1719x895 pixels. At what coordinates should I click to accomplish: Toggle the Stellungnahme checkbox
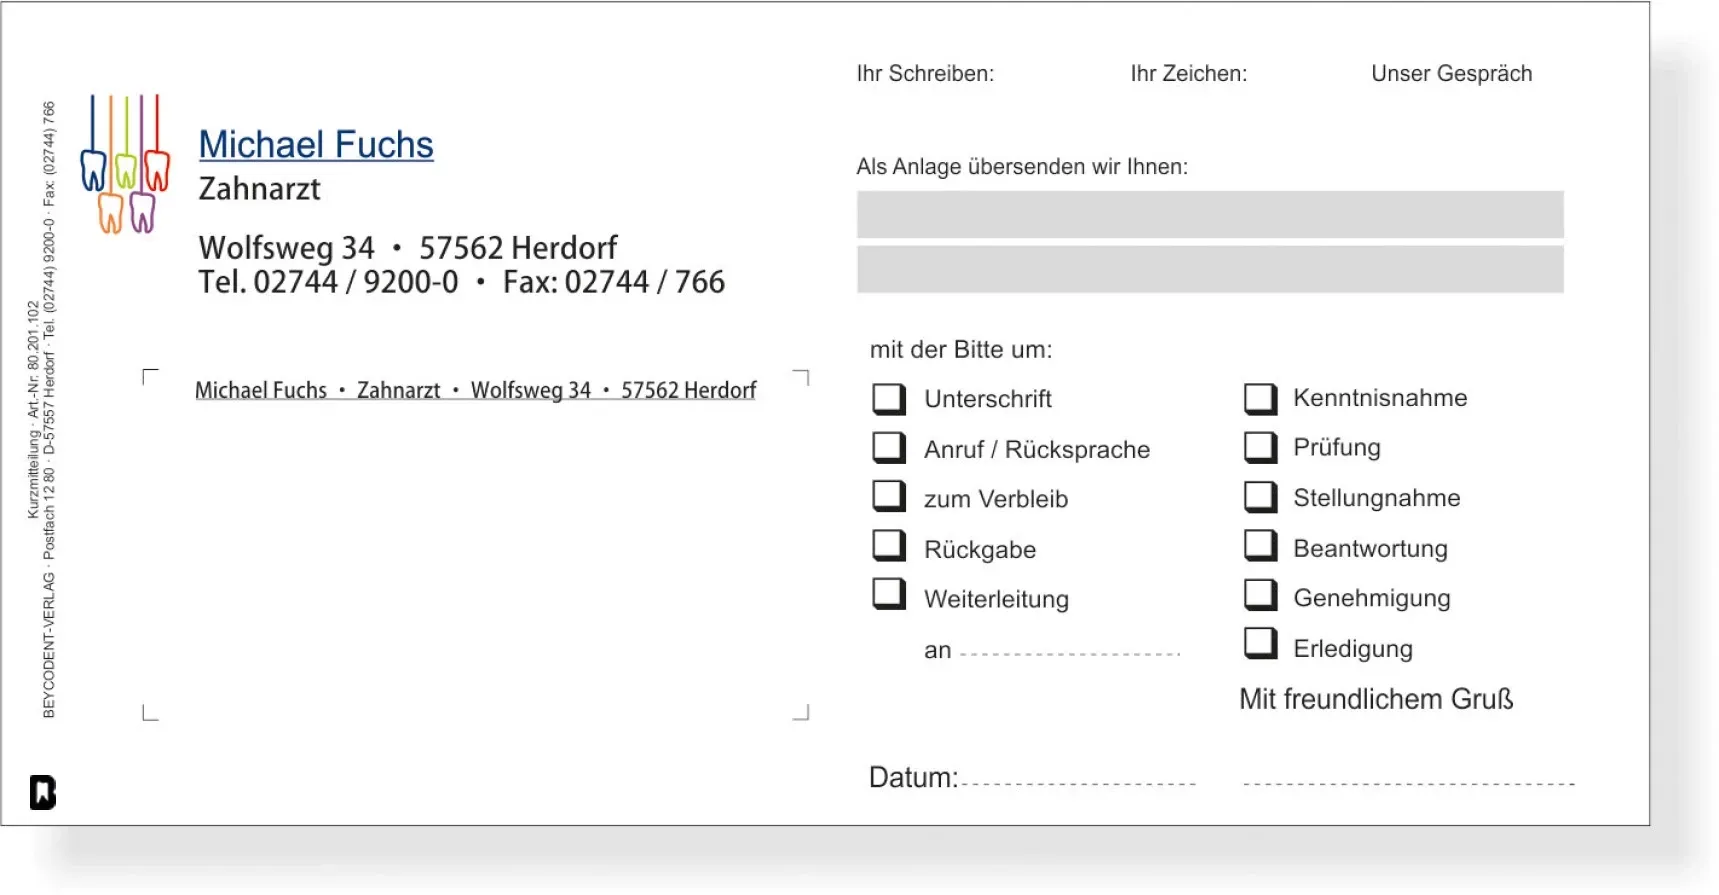1260,496
